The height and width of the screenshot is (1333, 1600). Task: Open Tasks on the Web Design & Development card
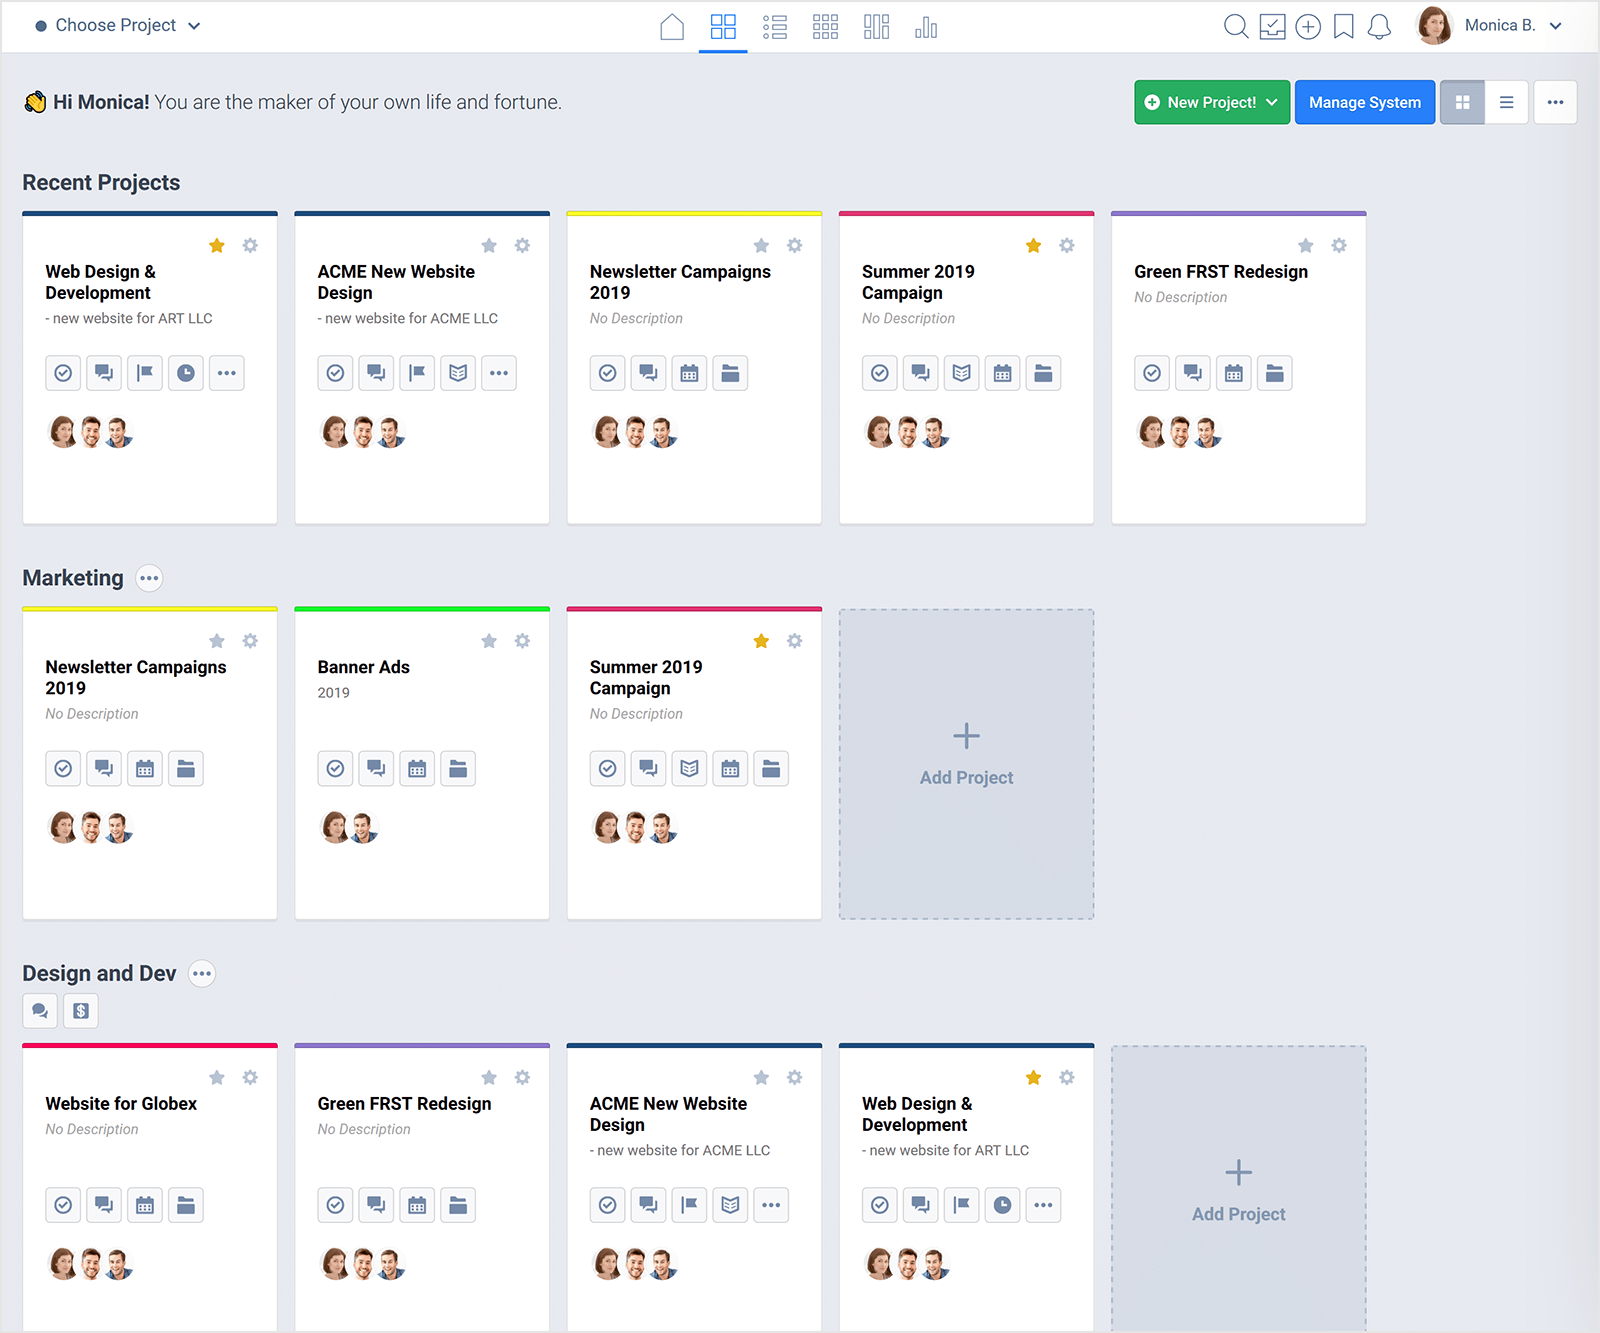[x=63, y=372]
